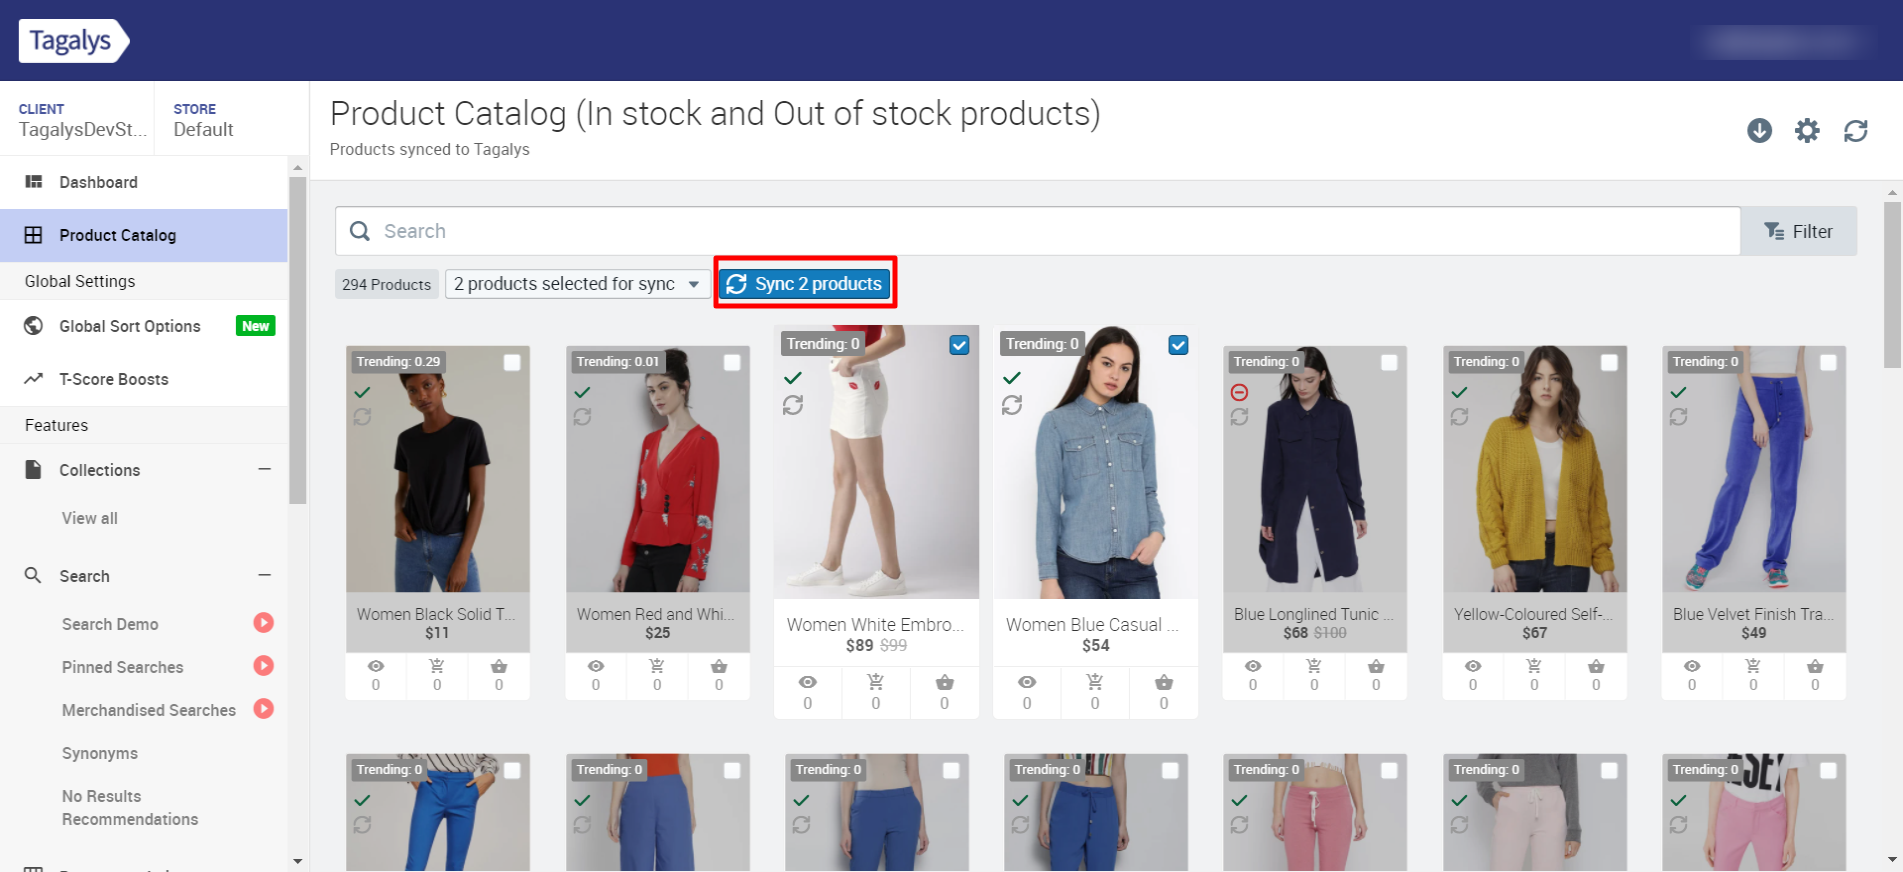This screenshot has width=1903, height=872.
Task: Click sync icon on Women White Embro product
Action: tap(793, 405)
